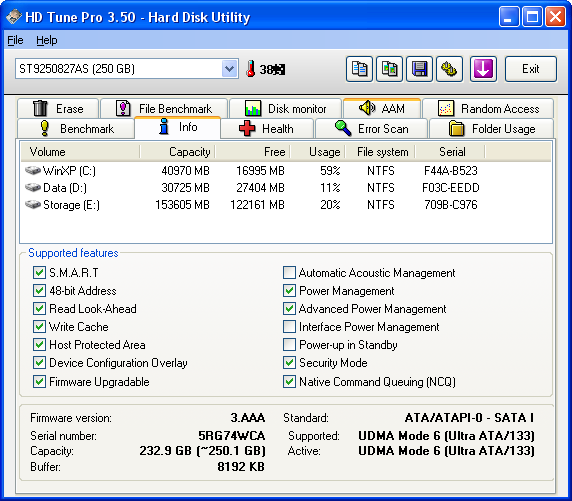Switch to the Random Access tab

tap(488, 108)
